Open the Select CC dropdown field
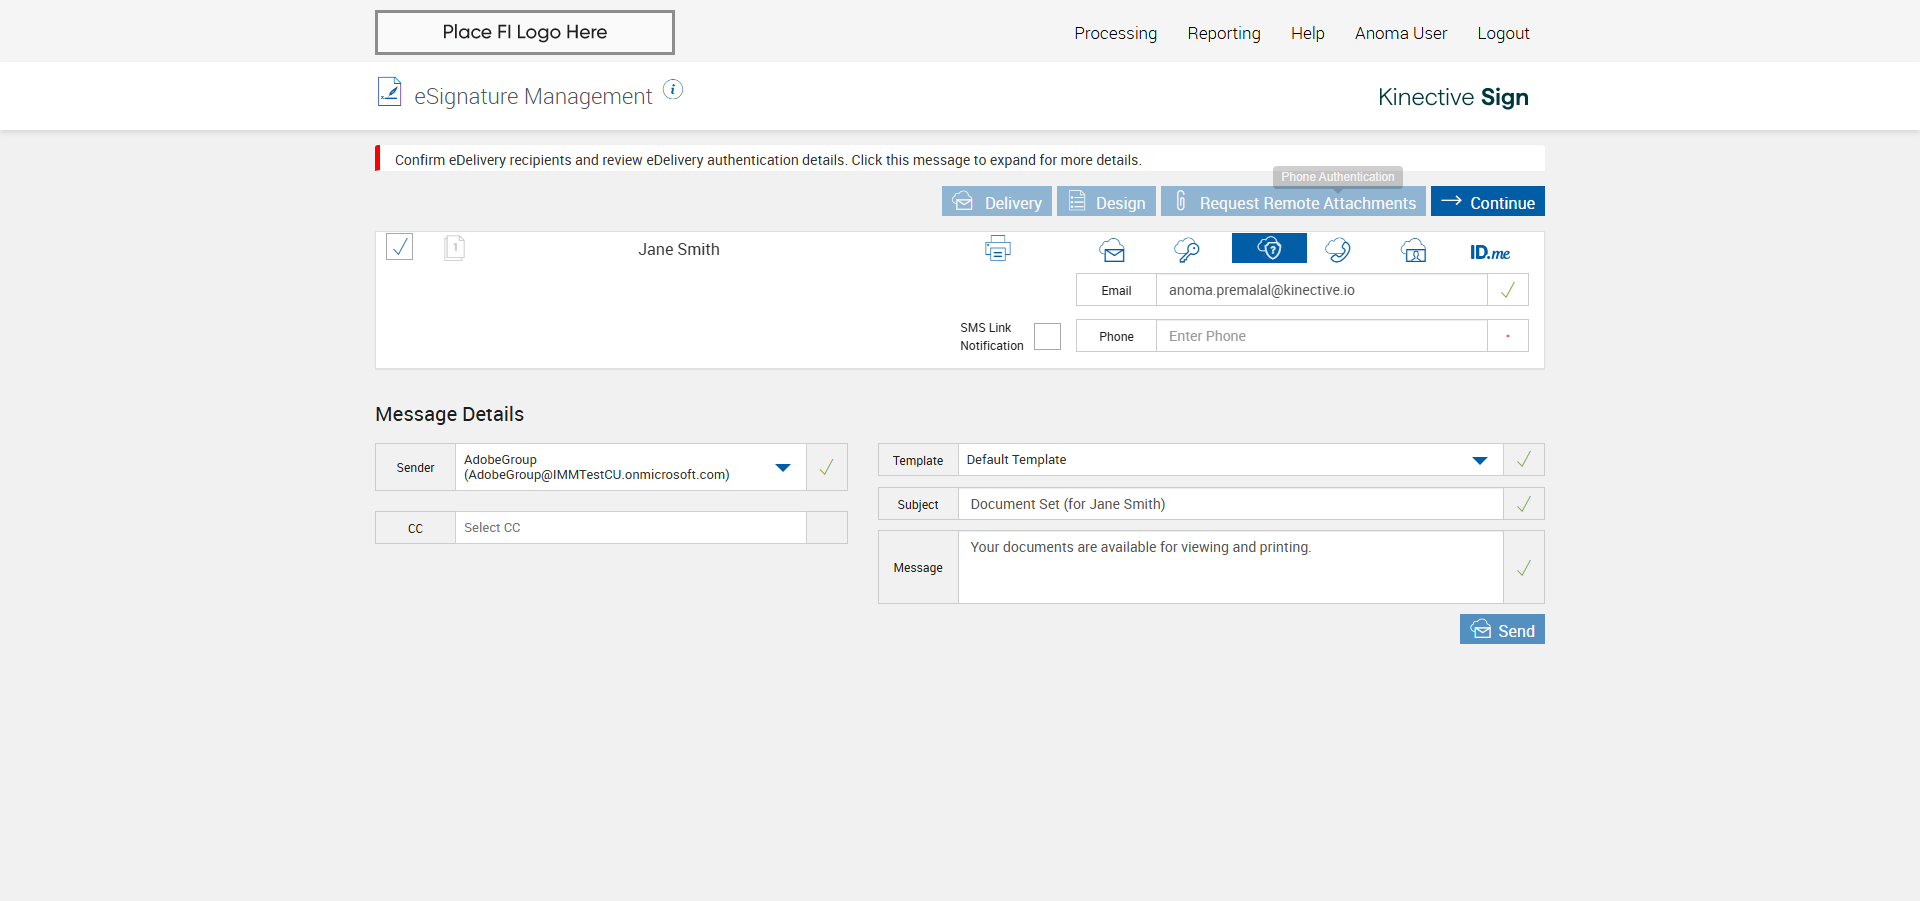This screenshot has height=901, width=1920. (630, 528)
